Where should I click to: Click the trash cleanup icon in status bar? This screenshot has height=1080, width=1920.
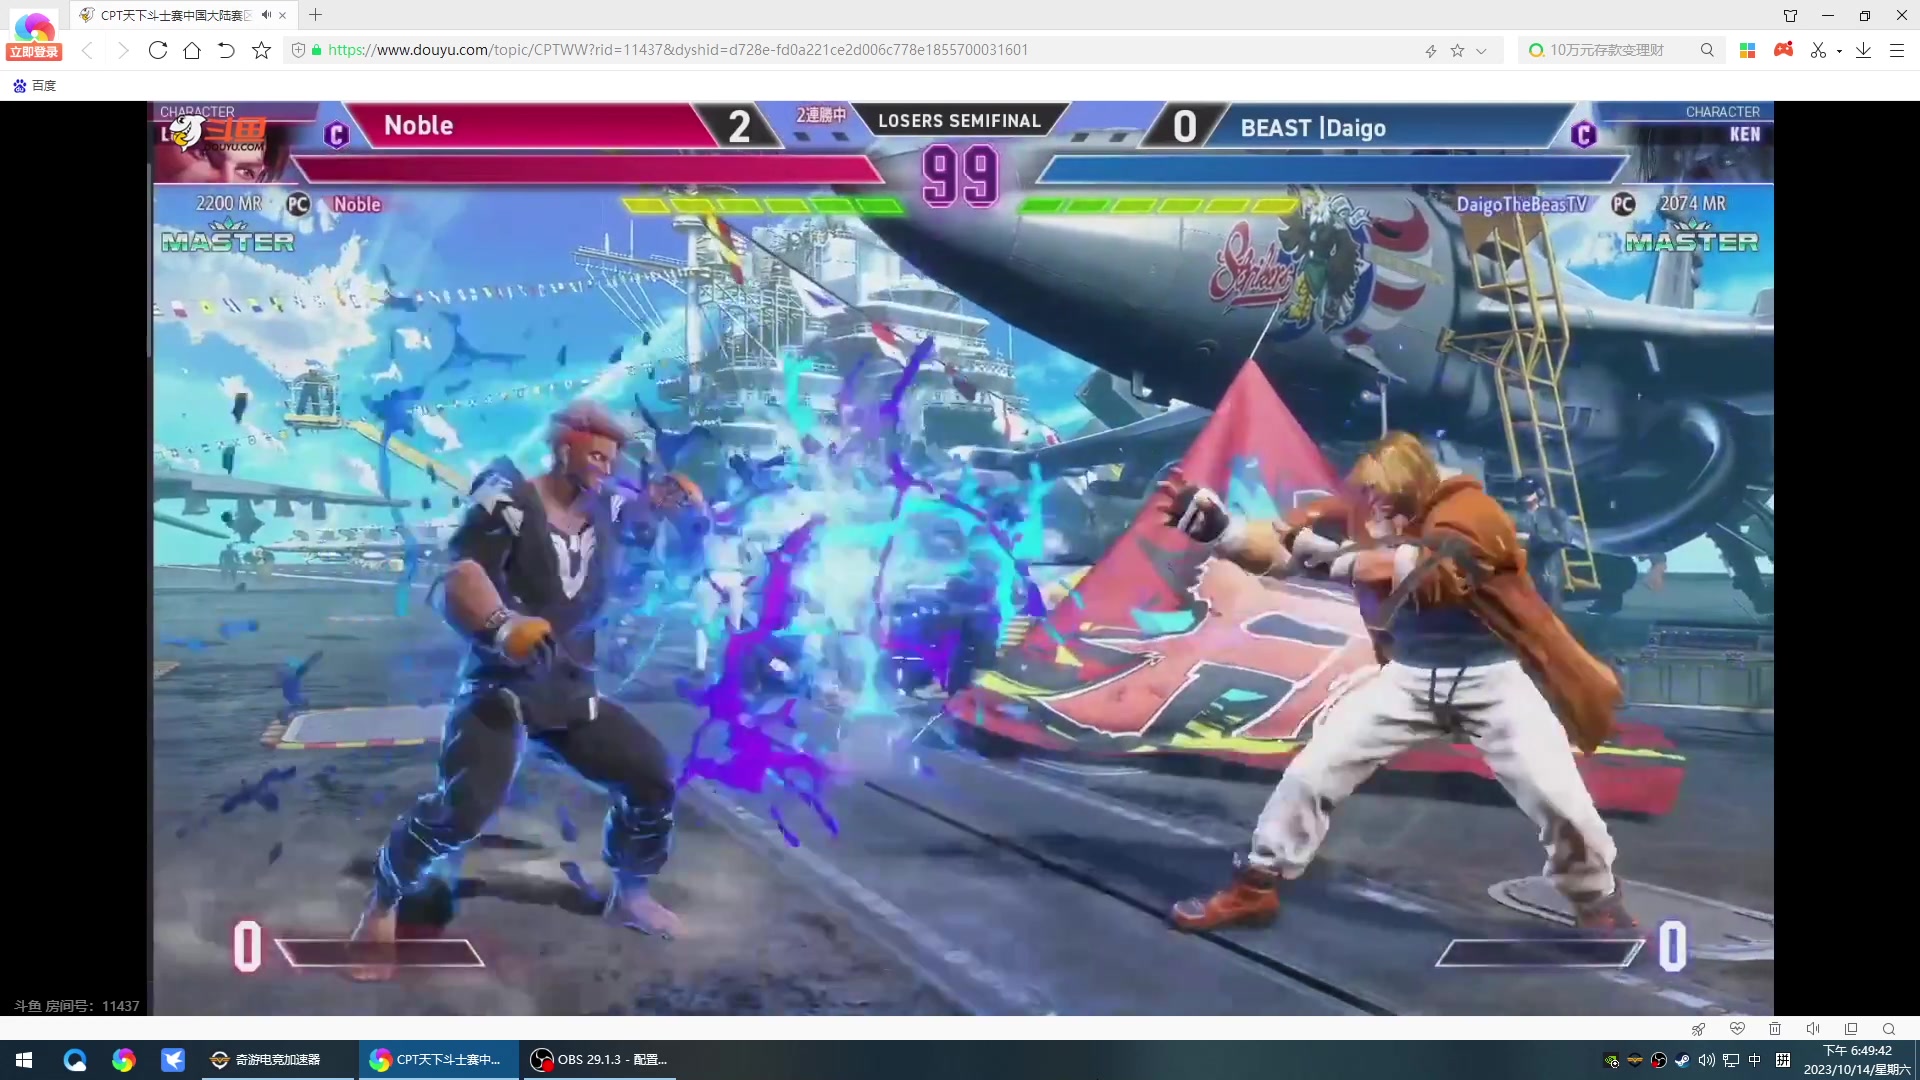[x=1775, y=1029]
